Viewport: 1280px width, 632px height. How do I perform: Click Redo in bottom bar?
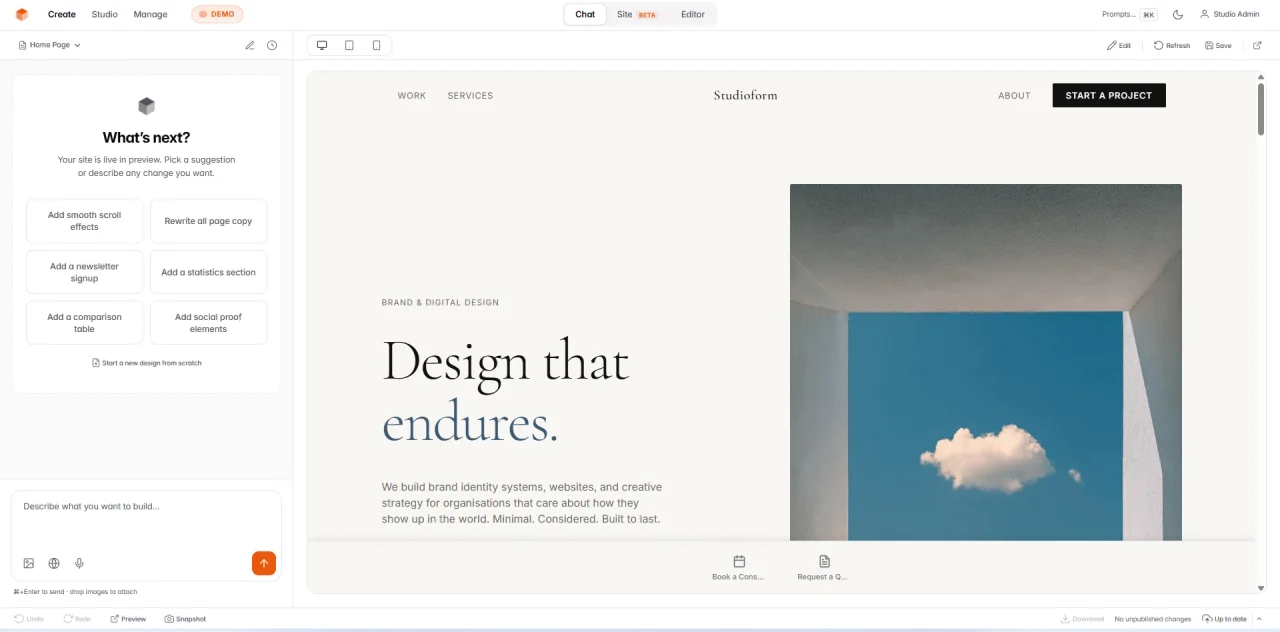pos(77,619)
